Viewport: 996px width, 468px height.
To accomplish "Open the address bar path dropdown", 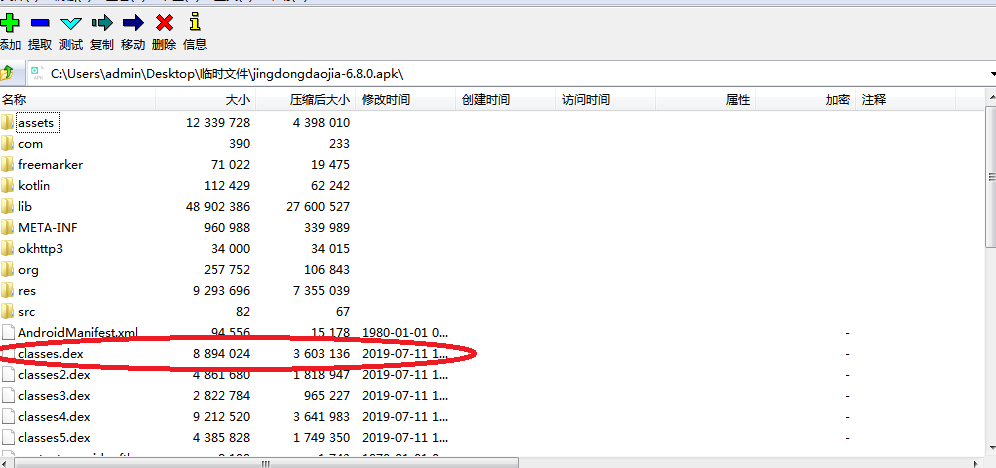I will tap(992, 74).
